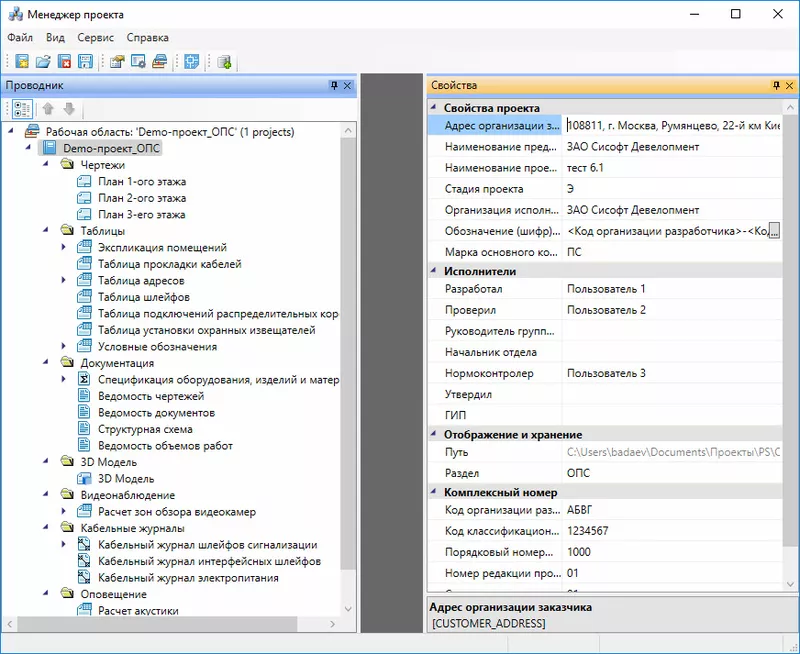Open Структурная схема document
This screenshot has height=654, width=800.
point(145,429)
